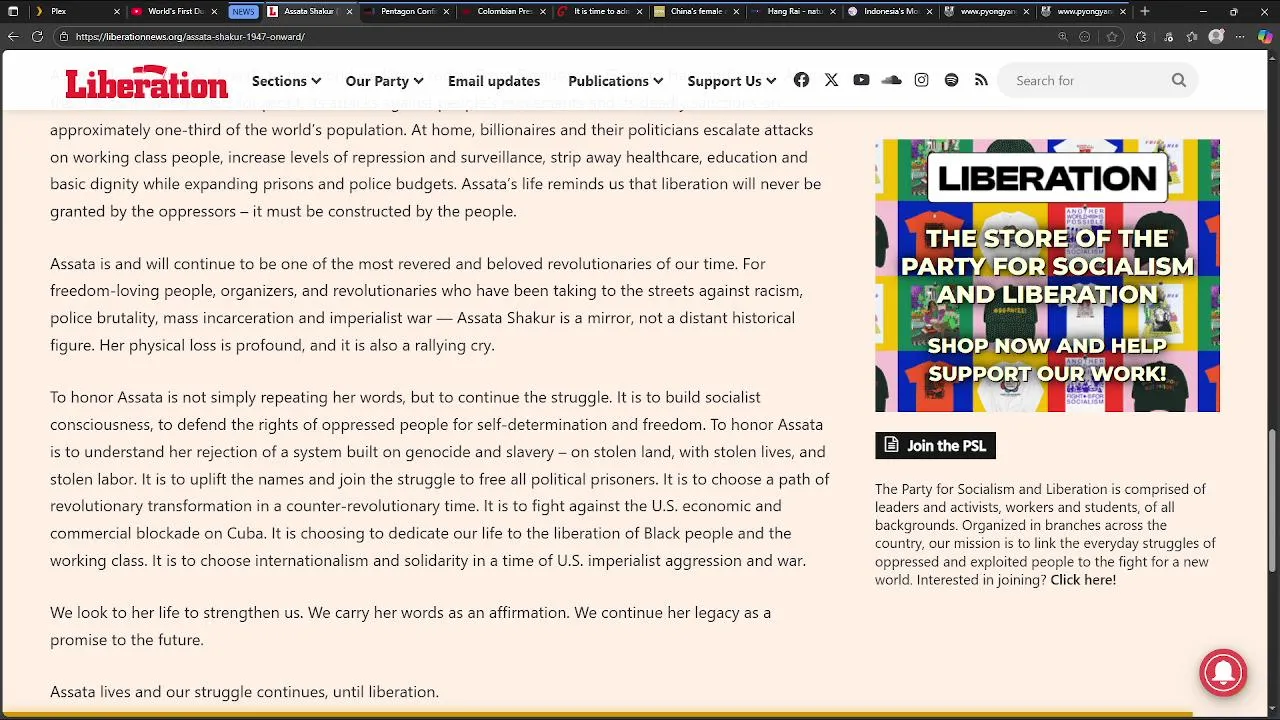Click the Liberation logo
The width and height of the screenshot is (1280, 720).
click(x=146, y=82)
